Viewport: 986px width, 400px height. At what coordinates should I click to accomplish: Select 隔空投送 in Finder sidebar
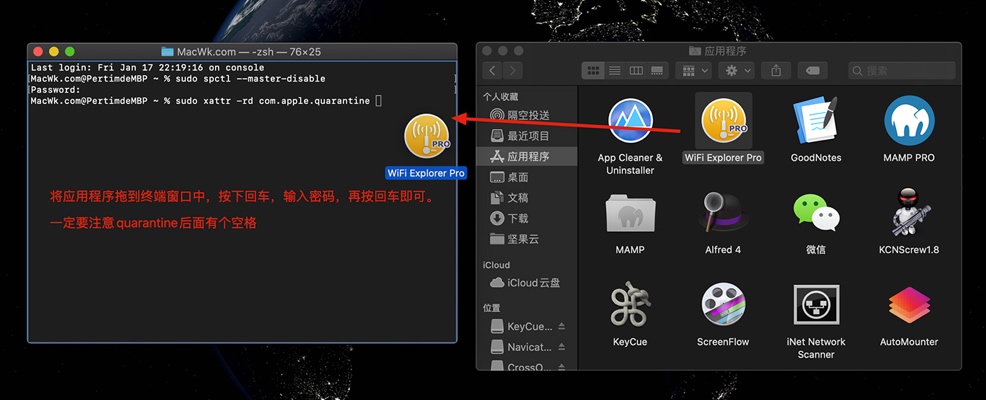(x=528, y=115)
